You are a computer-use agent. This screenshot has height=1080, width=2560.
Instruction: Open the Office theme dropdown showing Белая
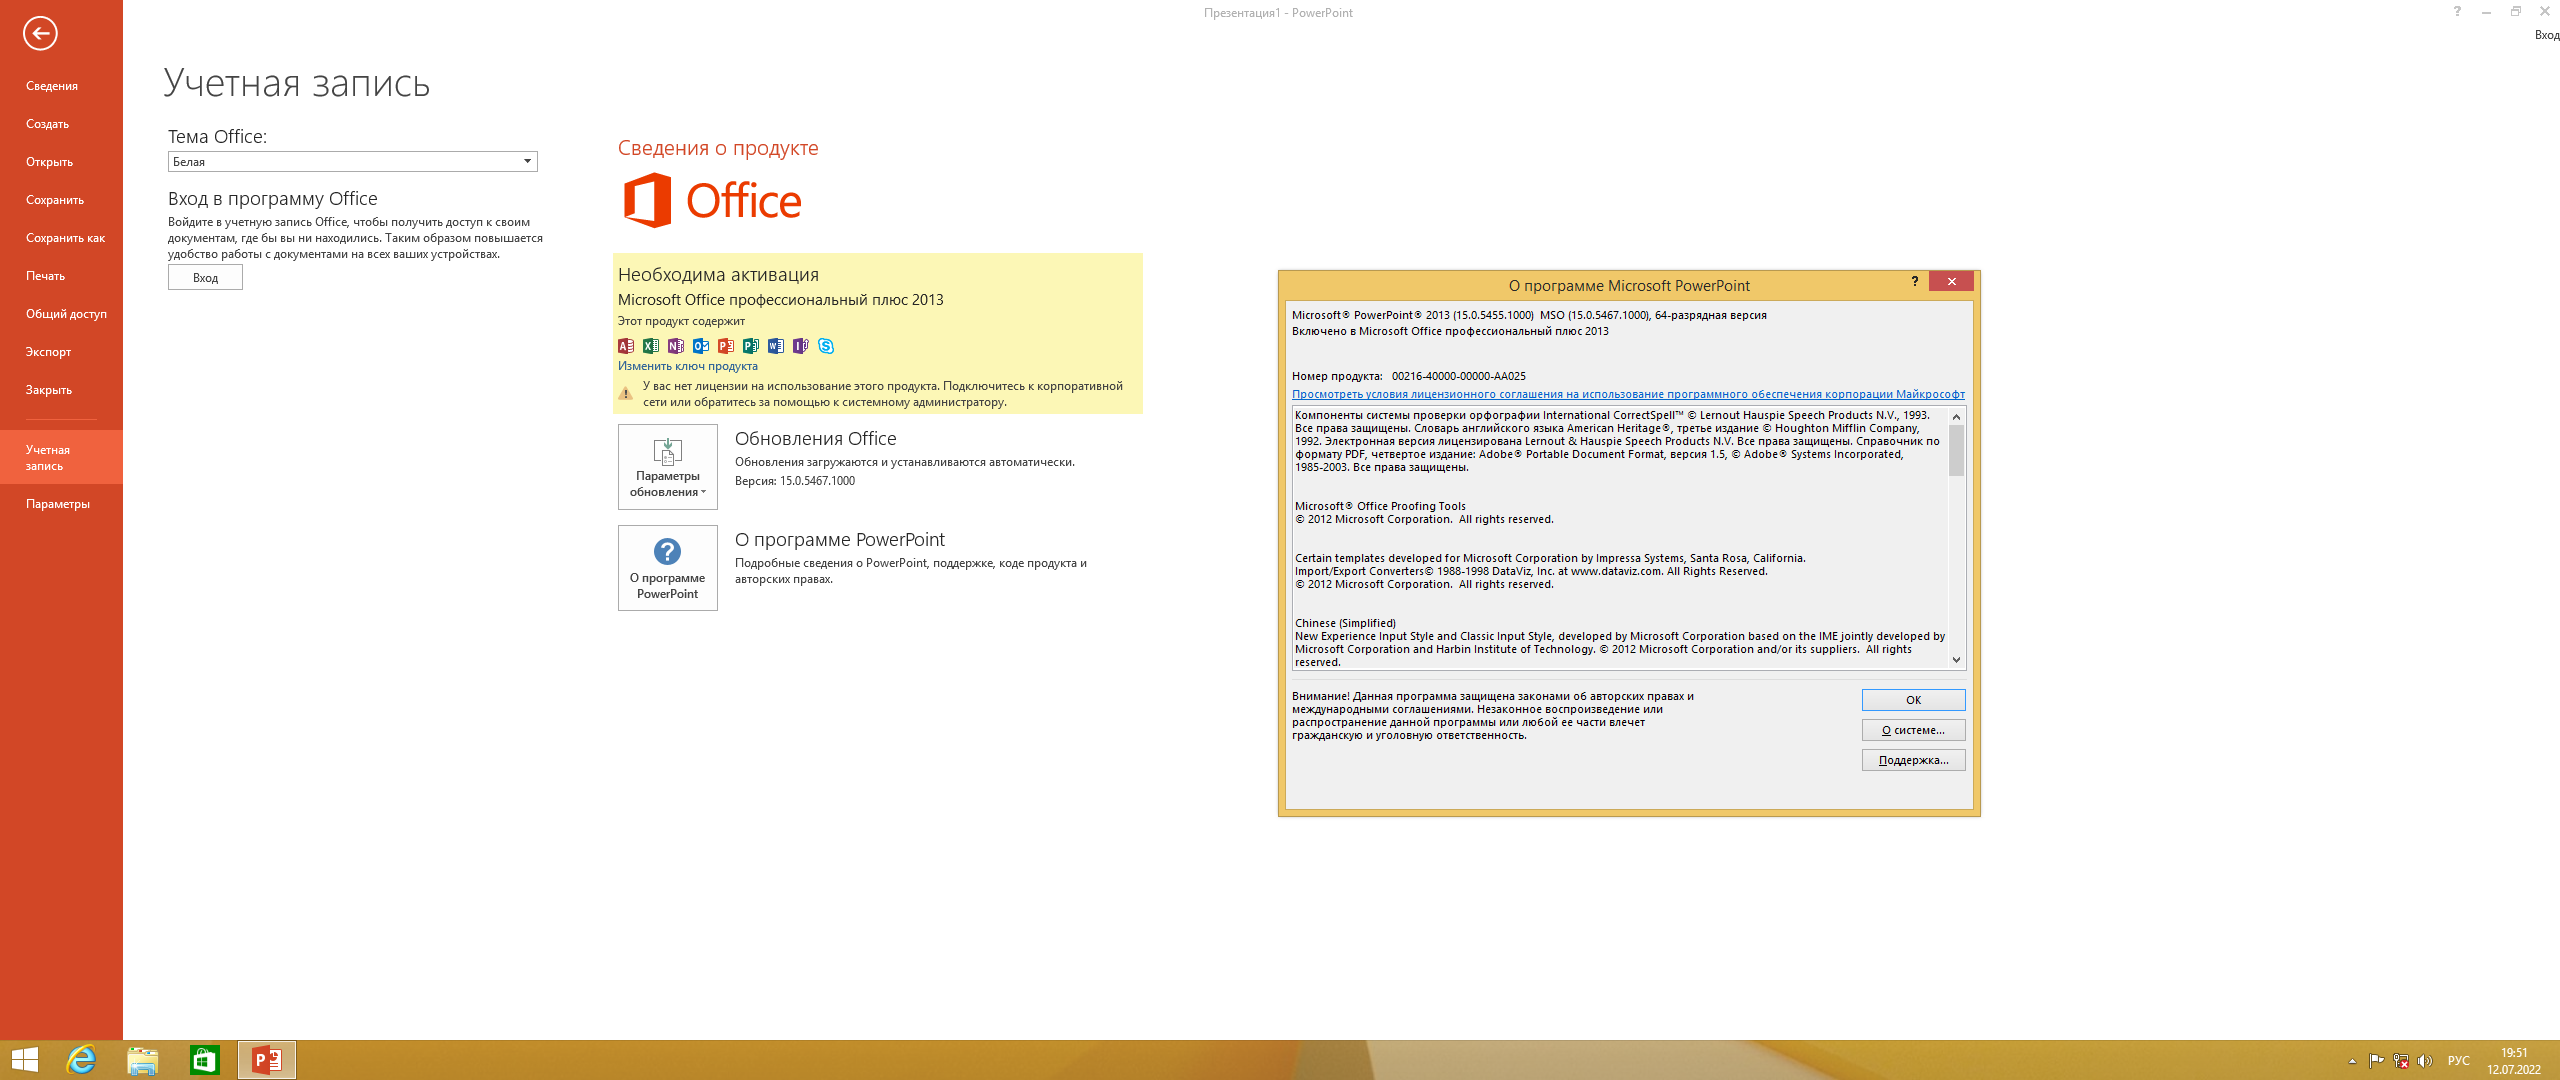[353, 162]
